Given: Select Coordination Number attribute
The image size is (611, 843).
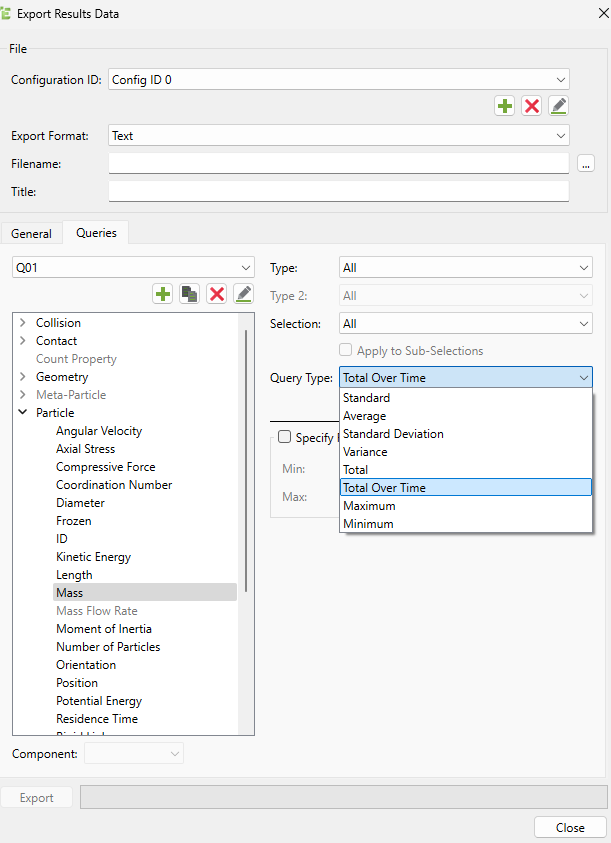Looking at the screenshot, I should pos(114,485).
